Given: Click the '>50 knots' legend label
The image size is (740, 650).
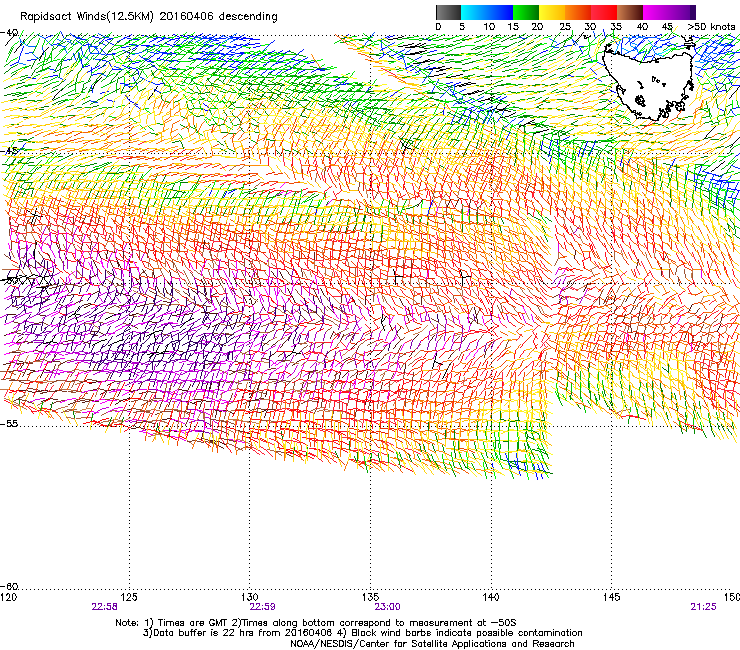Looking at the screenshot, I should pos(711,27).
